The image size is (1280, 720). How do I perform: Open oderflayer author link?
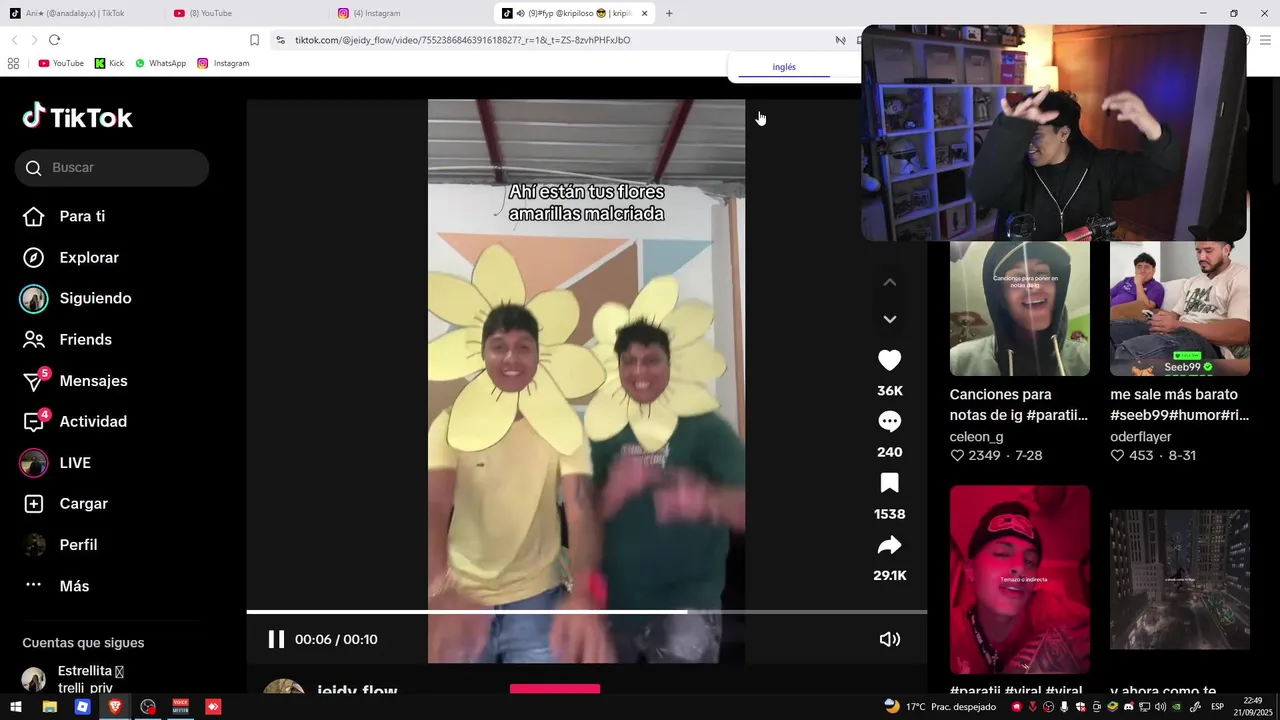click(x=1140, y=437)
